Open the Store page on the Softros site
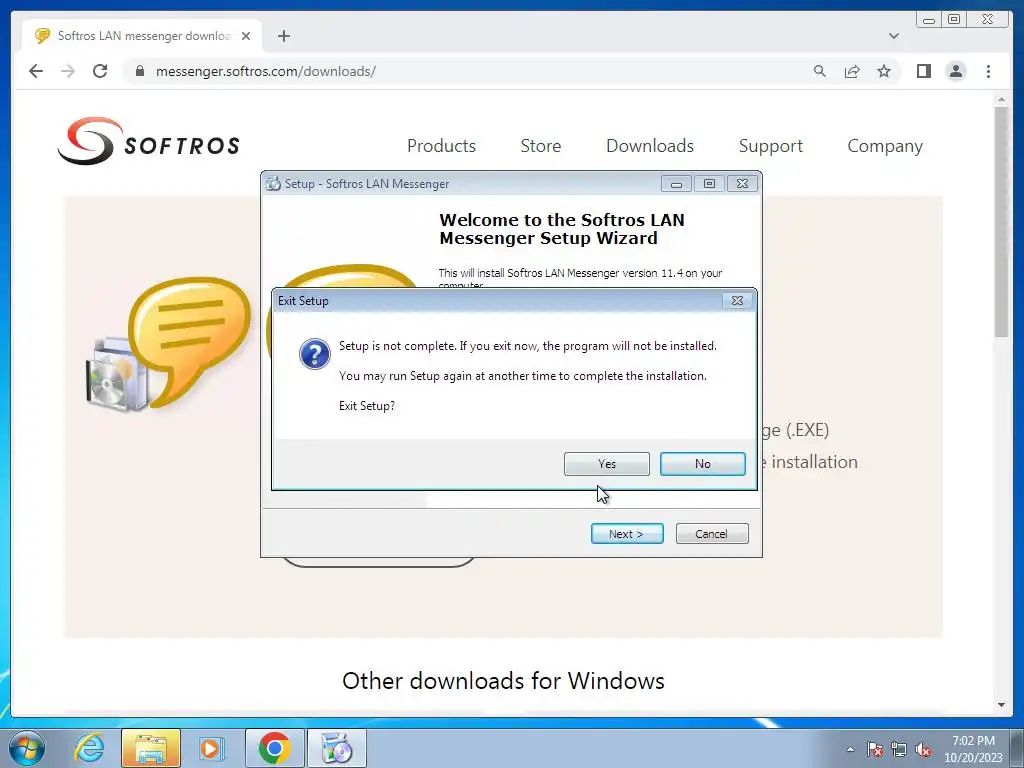Image resolution: width=1024 pixels, height=768 pixels. (540, 146)
